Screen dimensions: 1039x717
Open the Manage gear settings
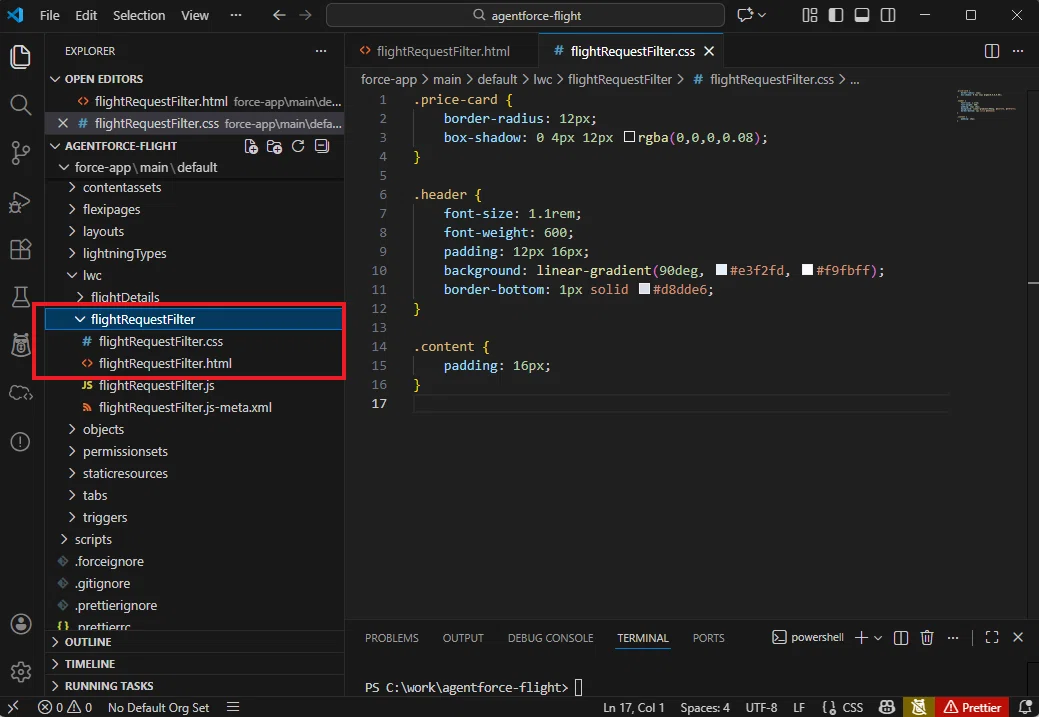21,671
